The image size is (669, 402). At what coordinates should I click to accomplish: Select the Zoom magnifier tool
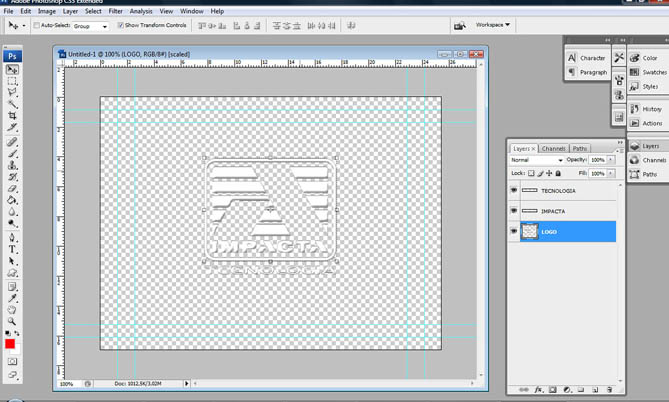12,322
